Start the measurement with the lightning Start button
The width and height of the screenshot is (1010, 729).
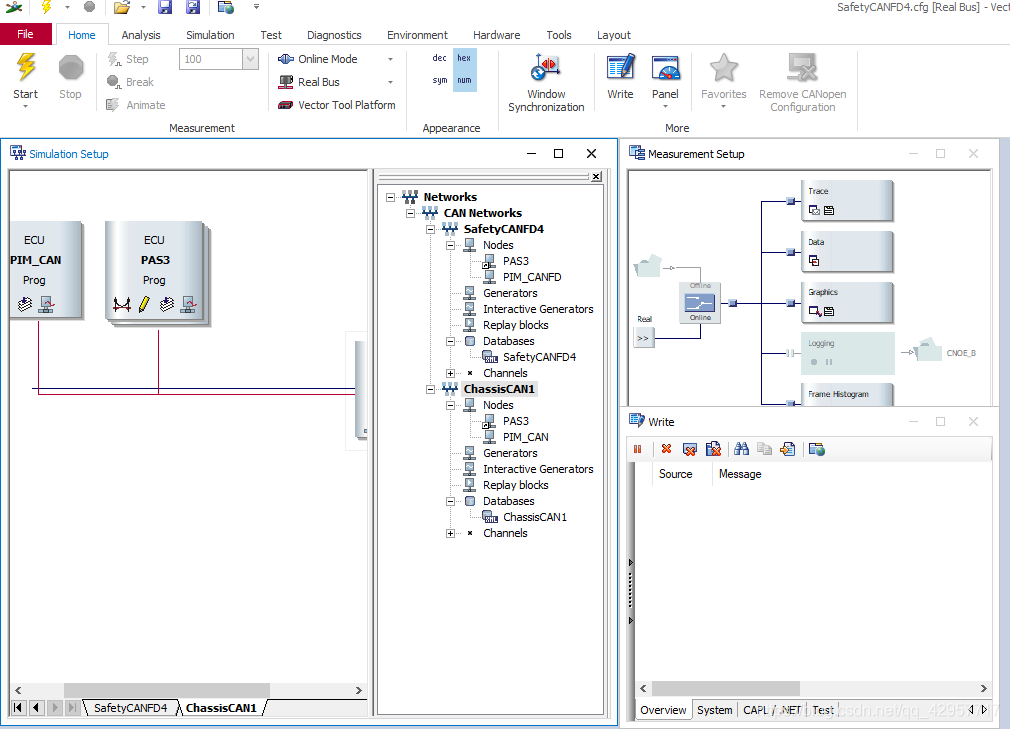coord(26,76)
